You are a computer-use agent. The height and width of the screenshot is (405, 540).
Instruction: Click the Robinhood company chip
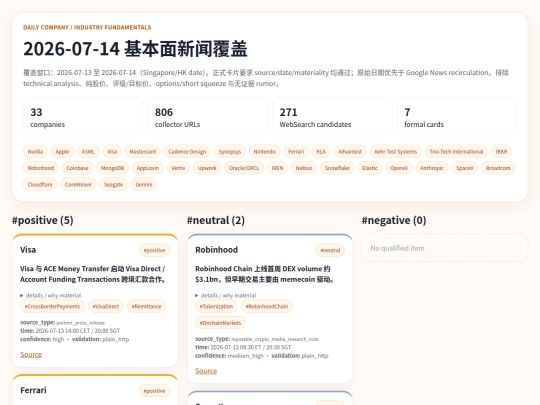click(41, 168)
